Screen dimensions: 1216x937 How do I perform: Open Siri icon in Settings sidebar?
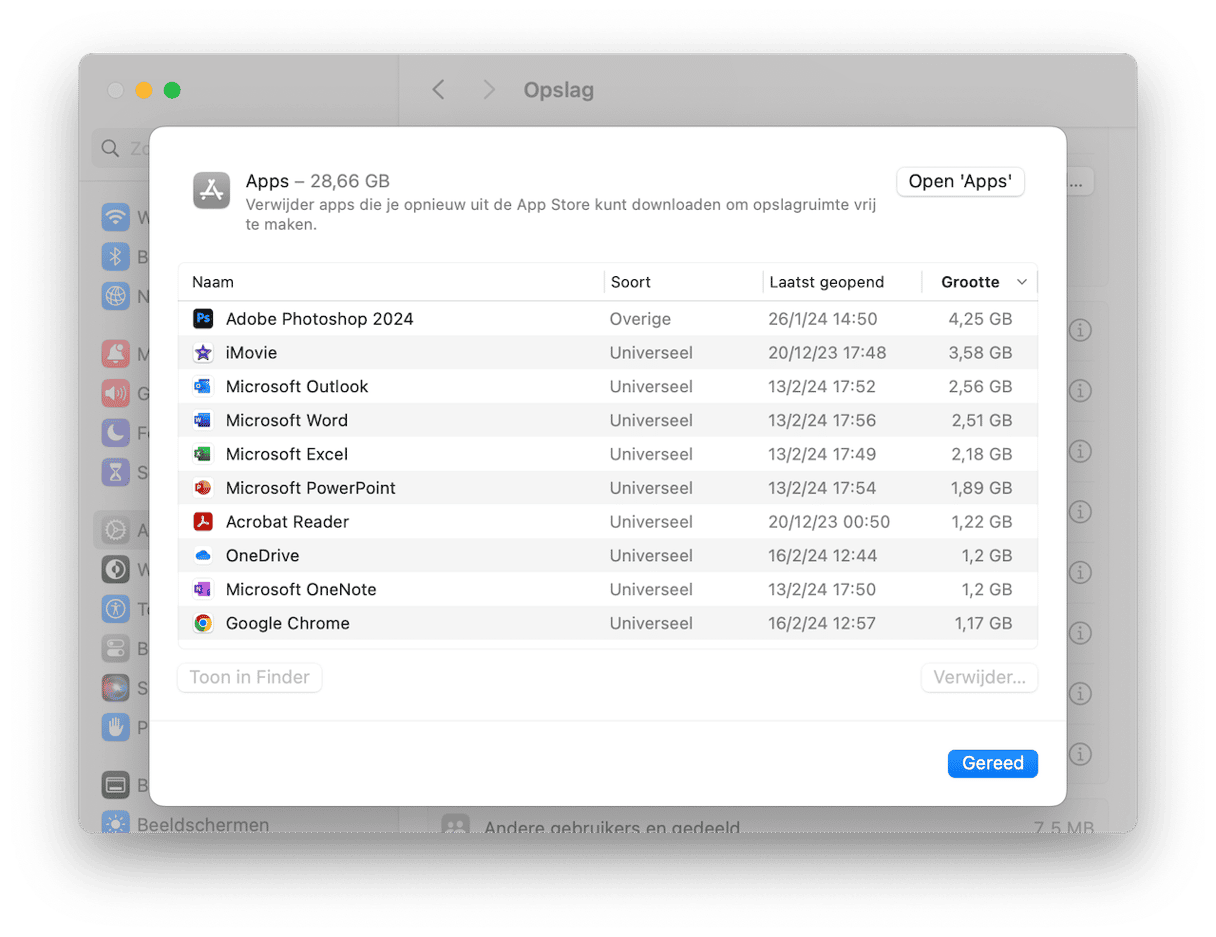pyautogui.click(x=116, y=687)
